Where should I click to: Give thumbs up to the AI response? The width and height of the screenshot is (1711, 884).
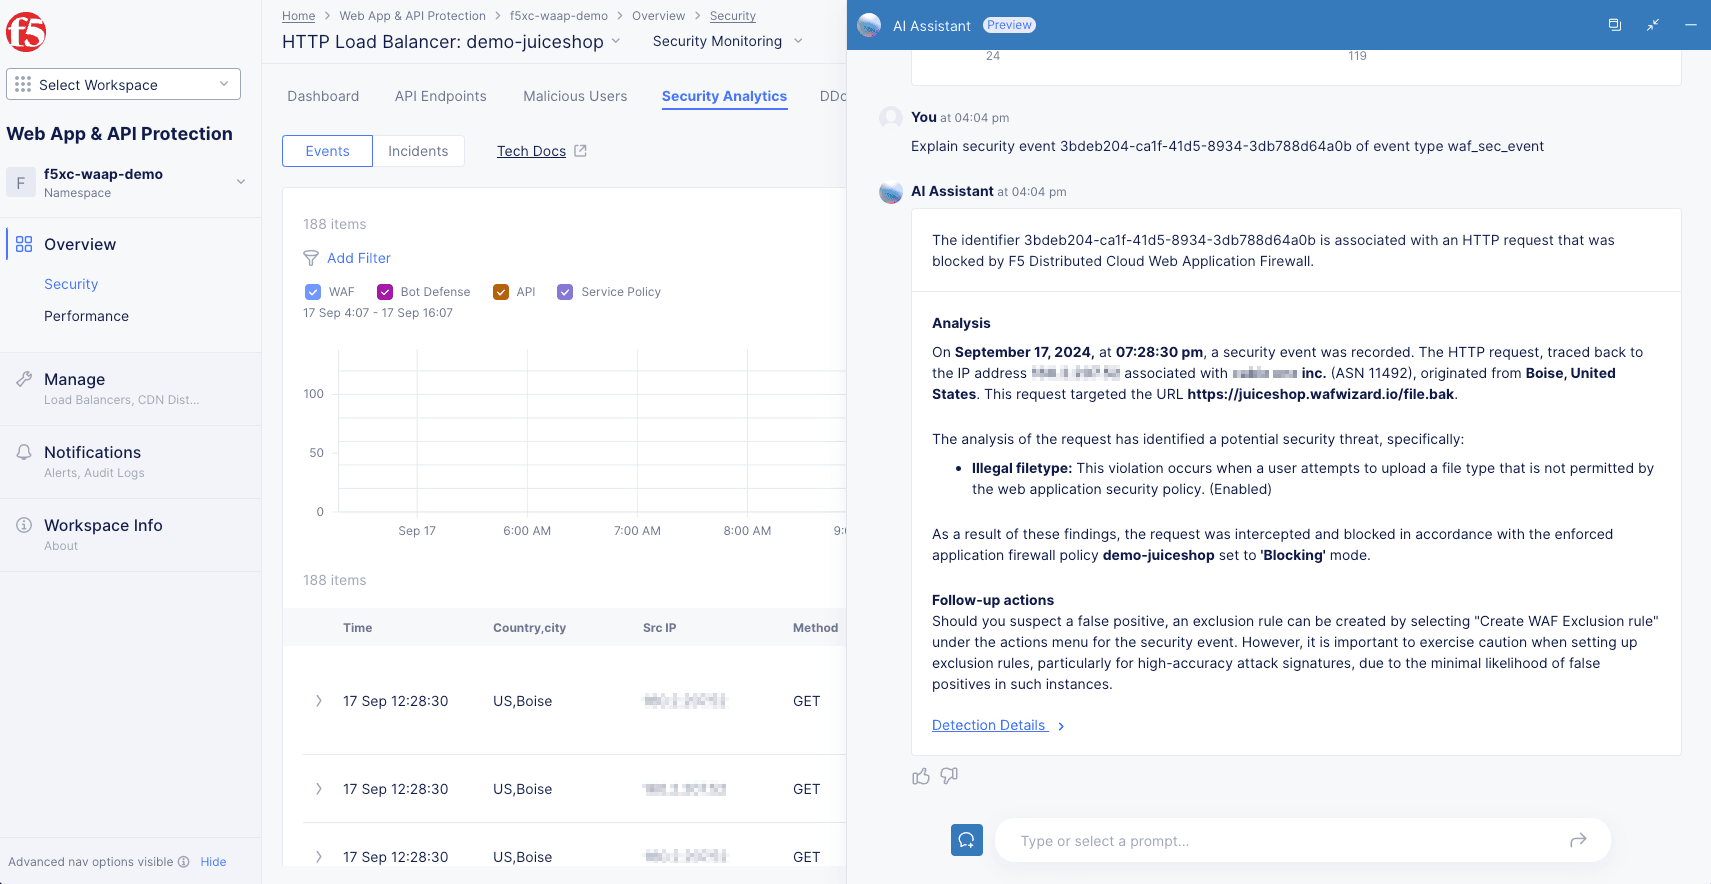[x=921, y=776]
